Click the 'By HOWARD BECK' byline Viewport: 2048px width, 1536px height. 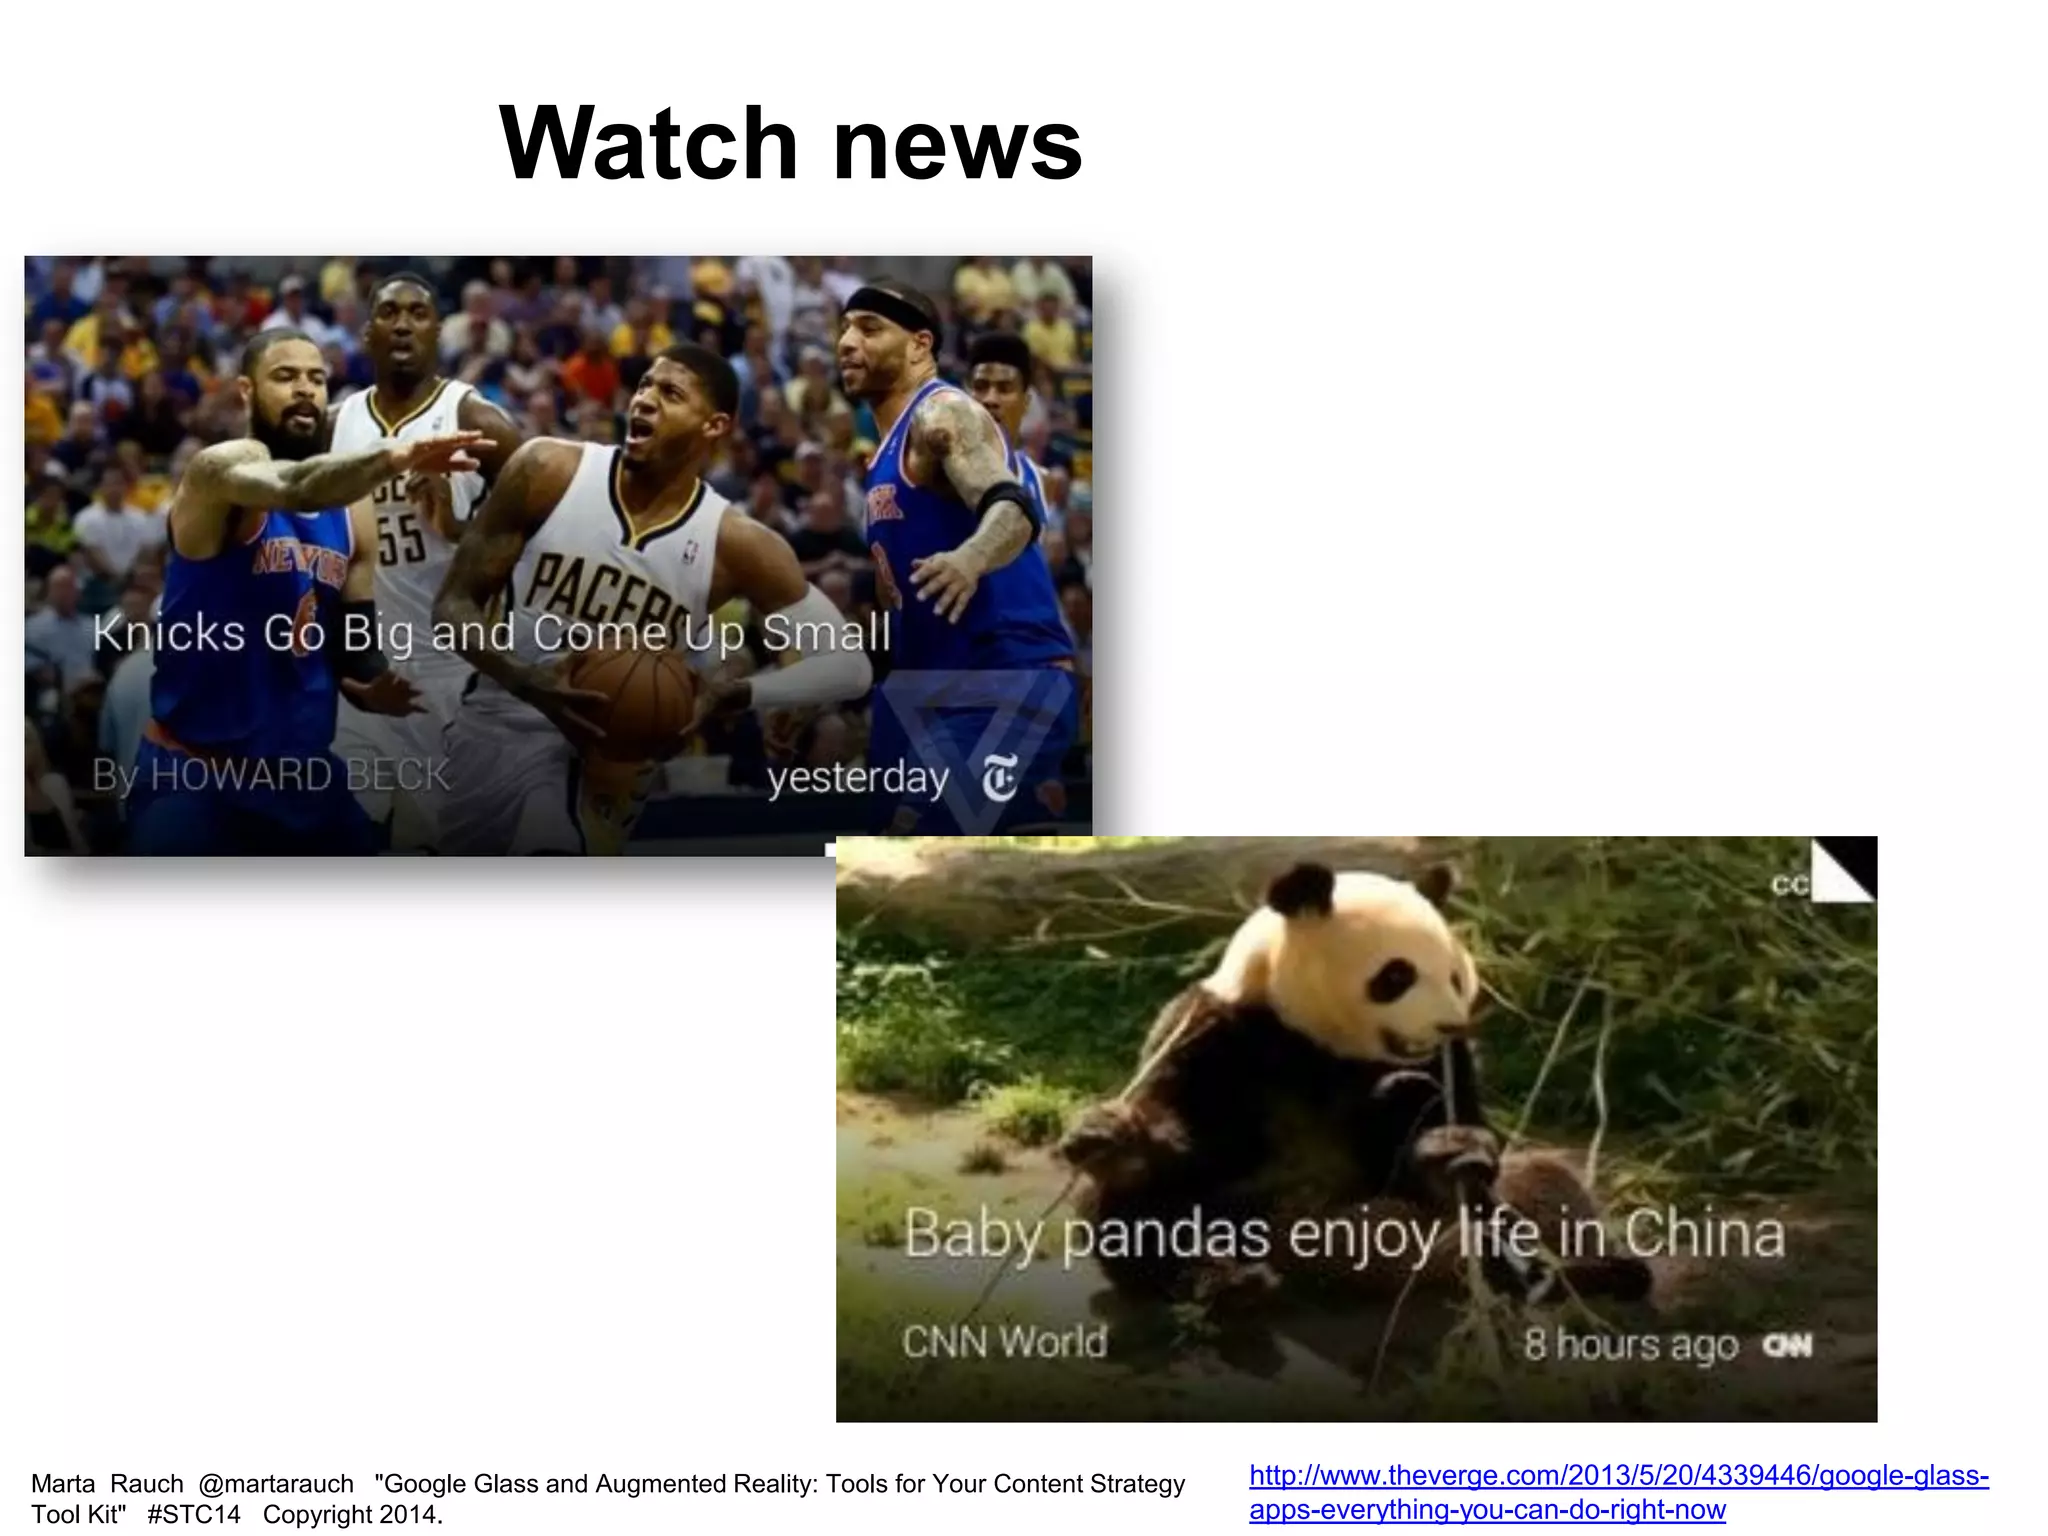click(x=270, y=775)
